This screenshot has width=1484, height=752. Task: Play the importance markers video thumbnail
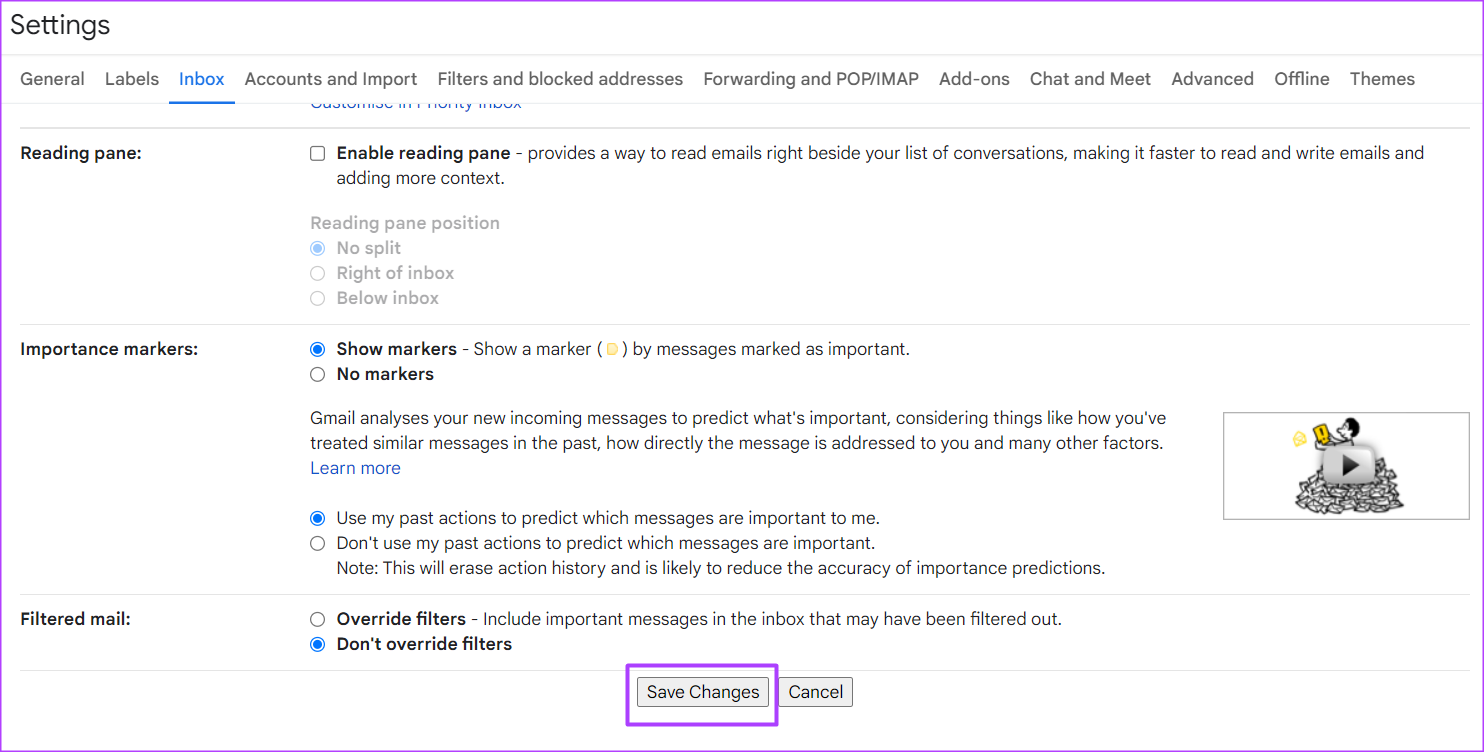1346,465
